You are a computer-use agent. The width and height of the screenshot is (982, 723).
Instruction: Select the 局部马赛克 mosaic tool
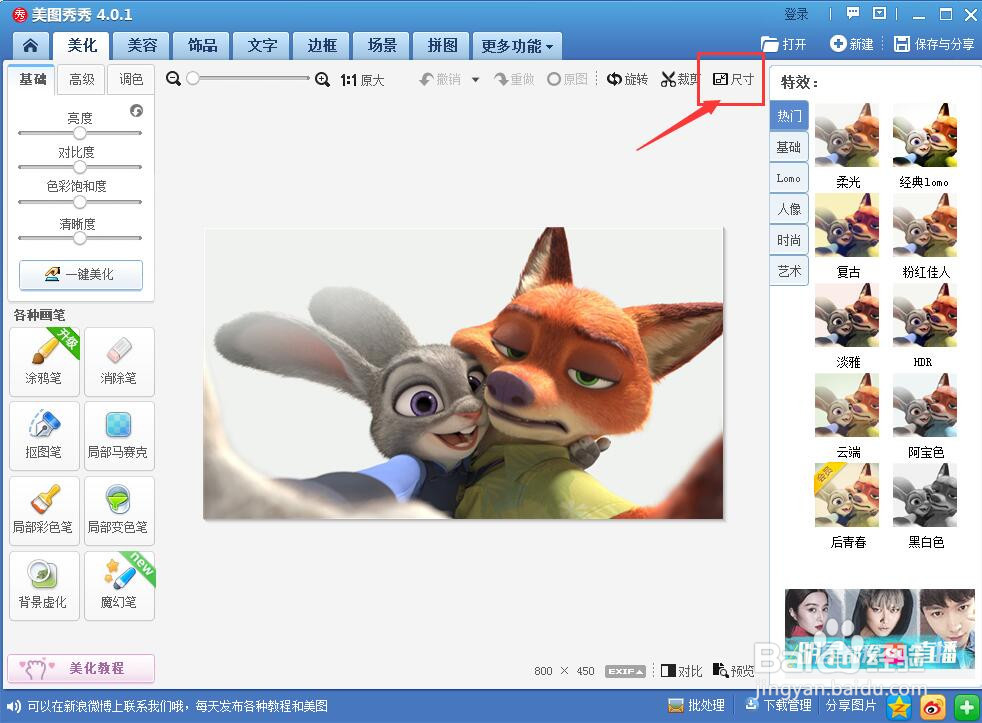119,436
